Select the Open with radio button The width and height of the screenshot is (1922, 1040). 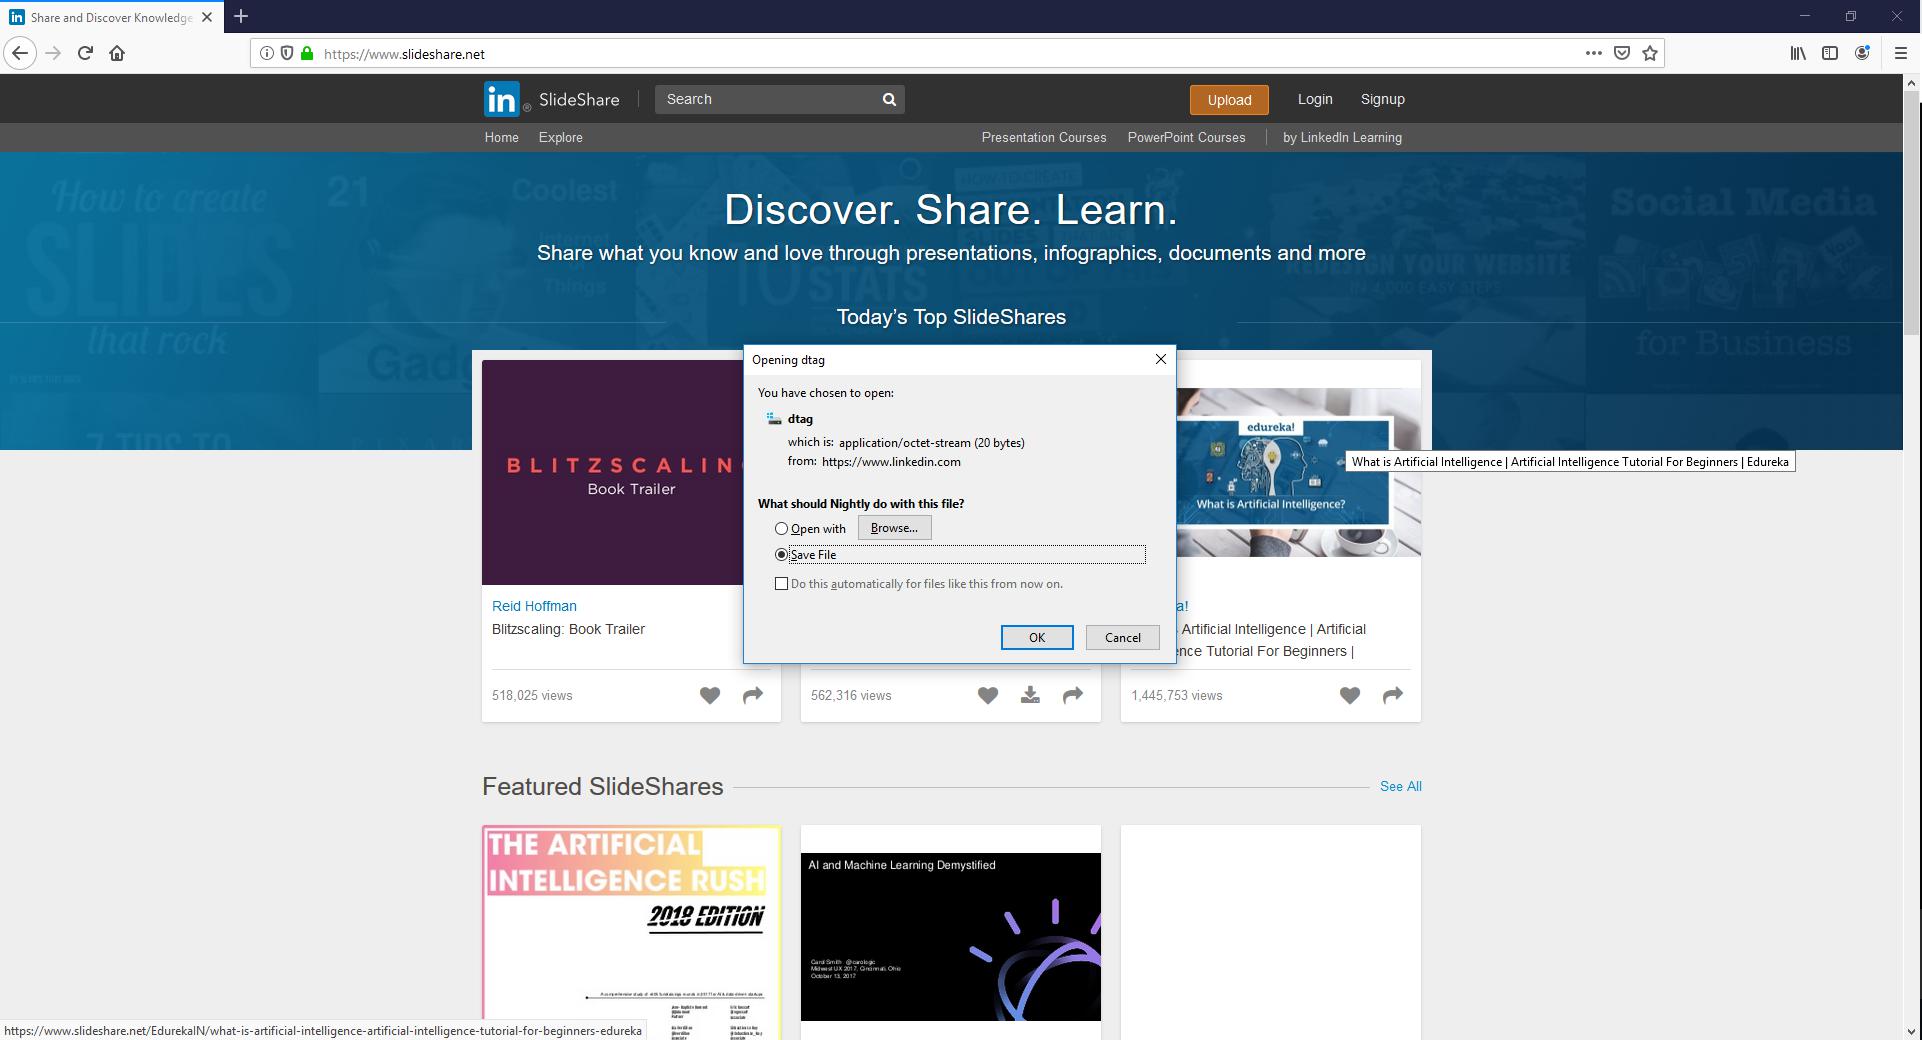tap(781, 528)
